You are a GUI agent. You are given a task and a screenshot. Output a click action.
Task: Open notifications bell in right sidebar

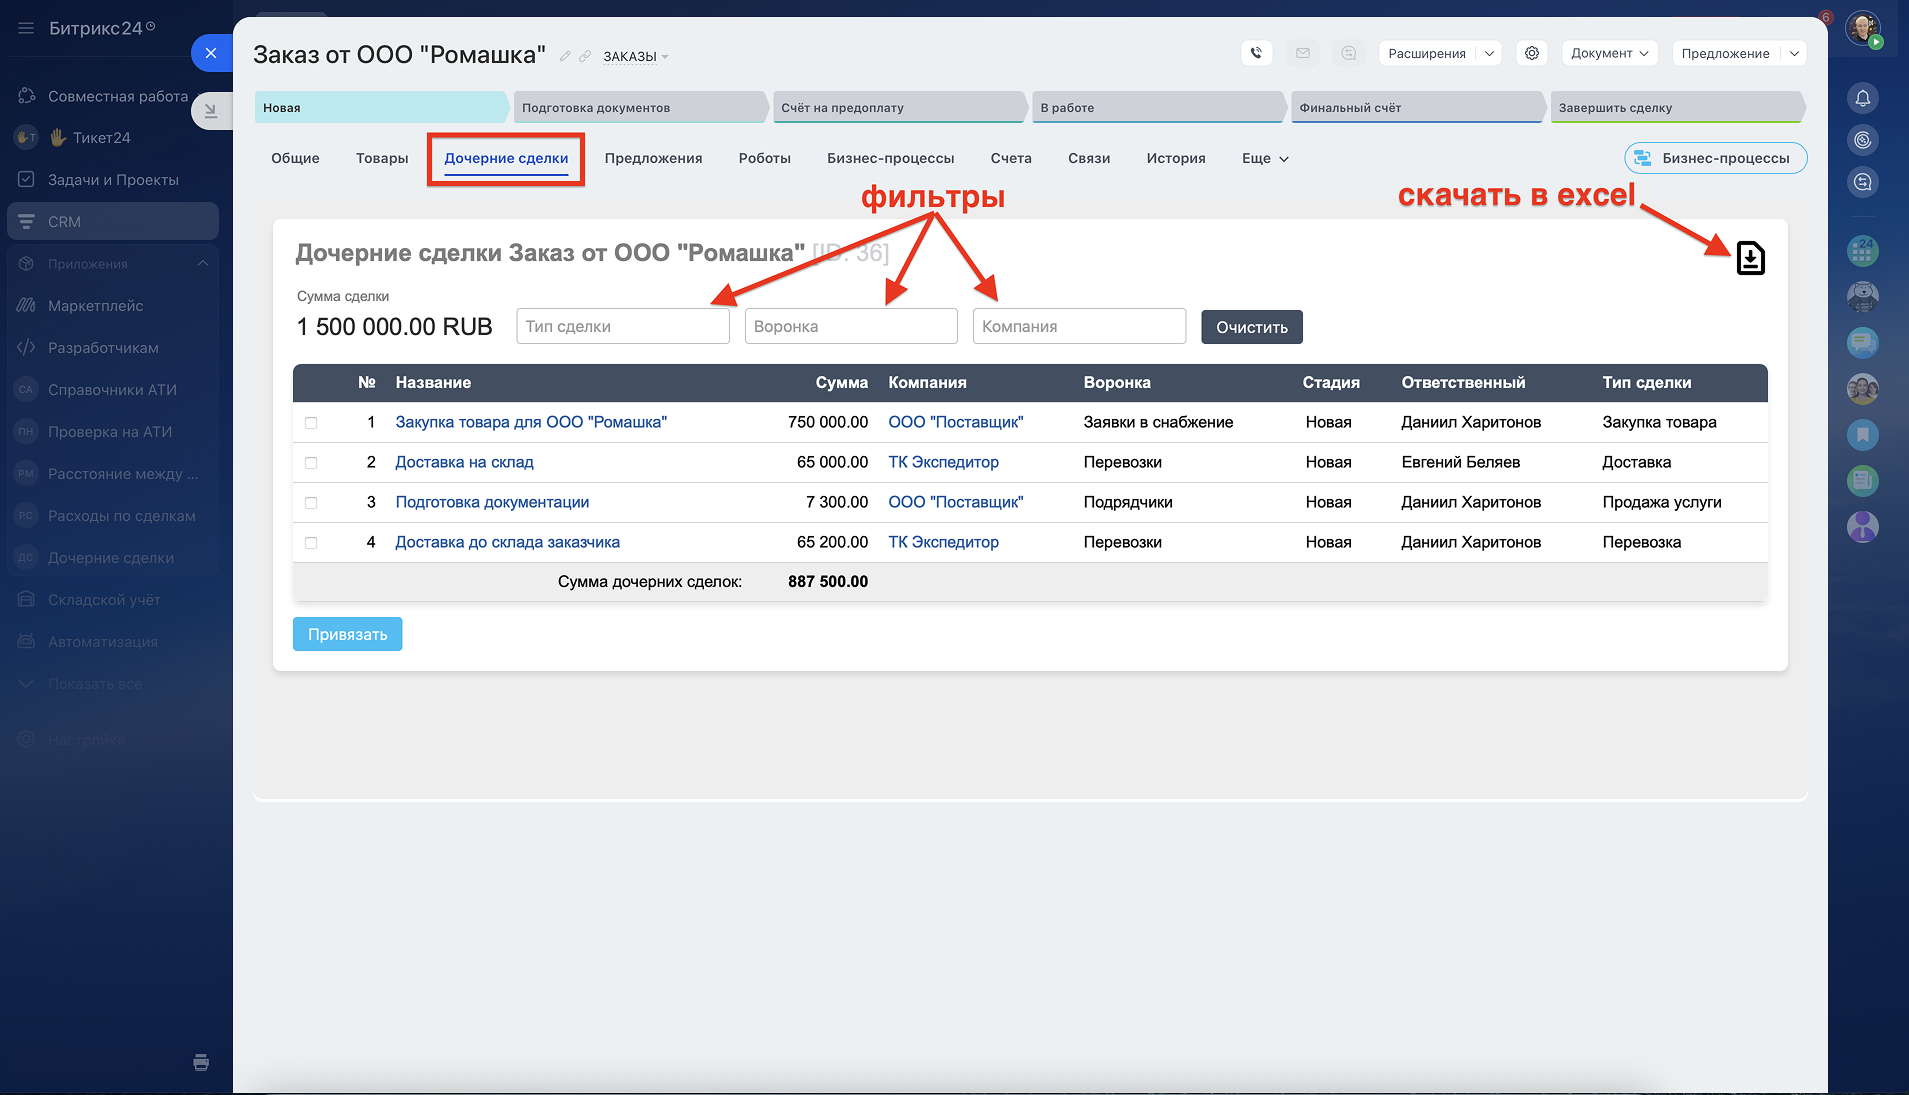coord(1862,98)
